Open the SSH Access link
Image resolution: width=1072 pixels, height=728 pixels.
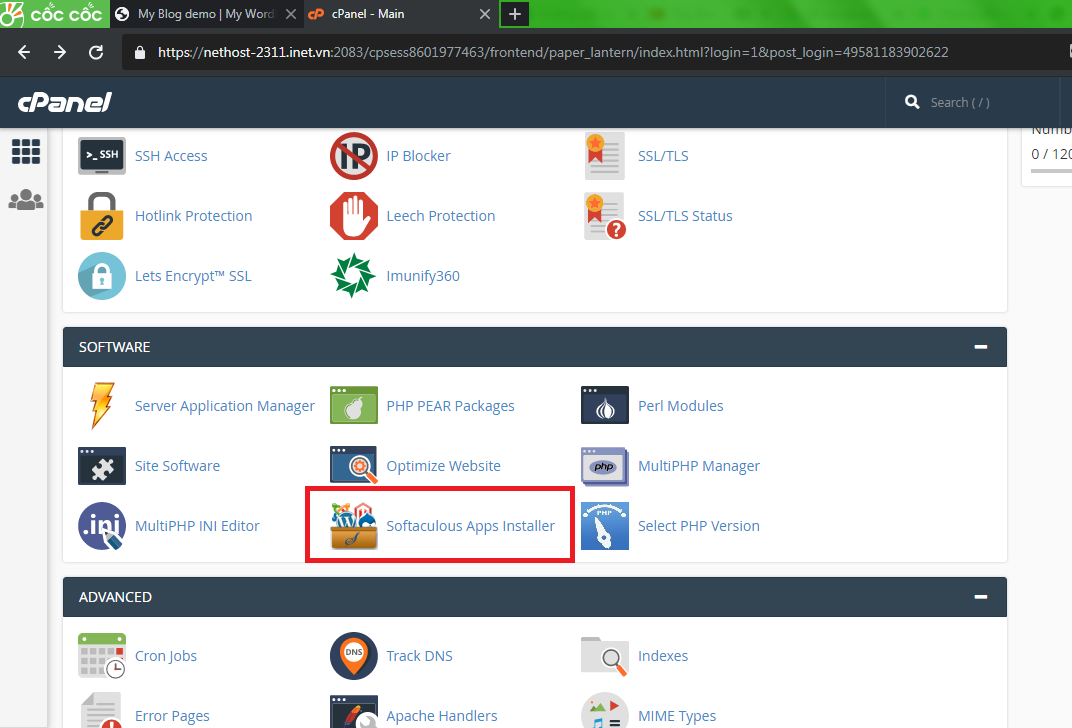pyautogui.click(x=171, y=156)
